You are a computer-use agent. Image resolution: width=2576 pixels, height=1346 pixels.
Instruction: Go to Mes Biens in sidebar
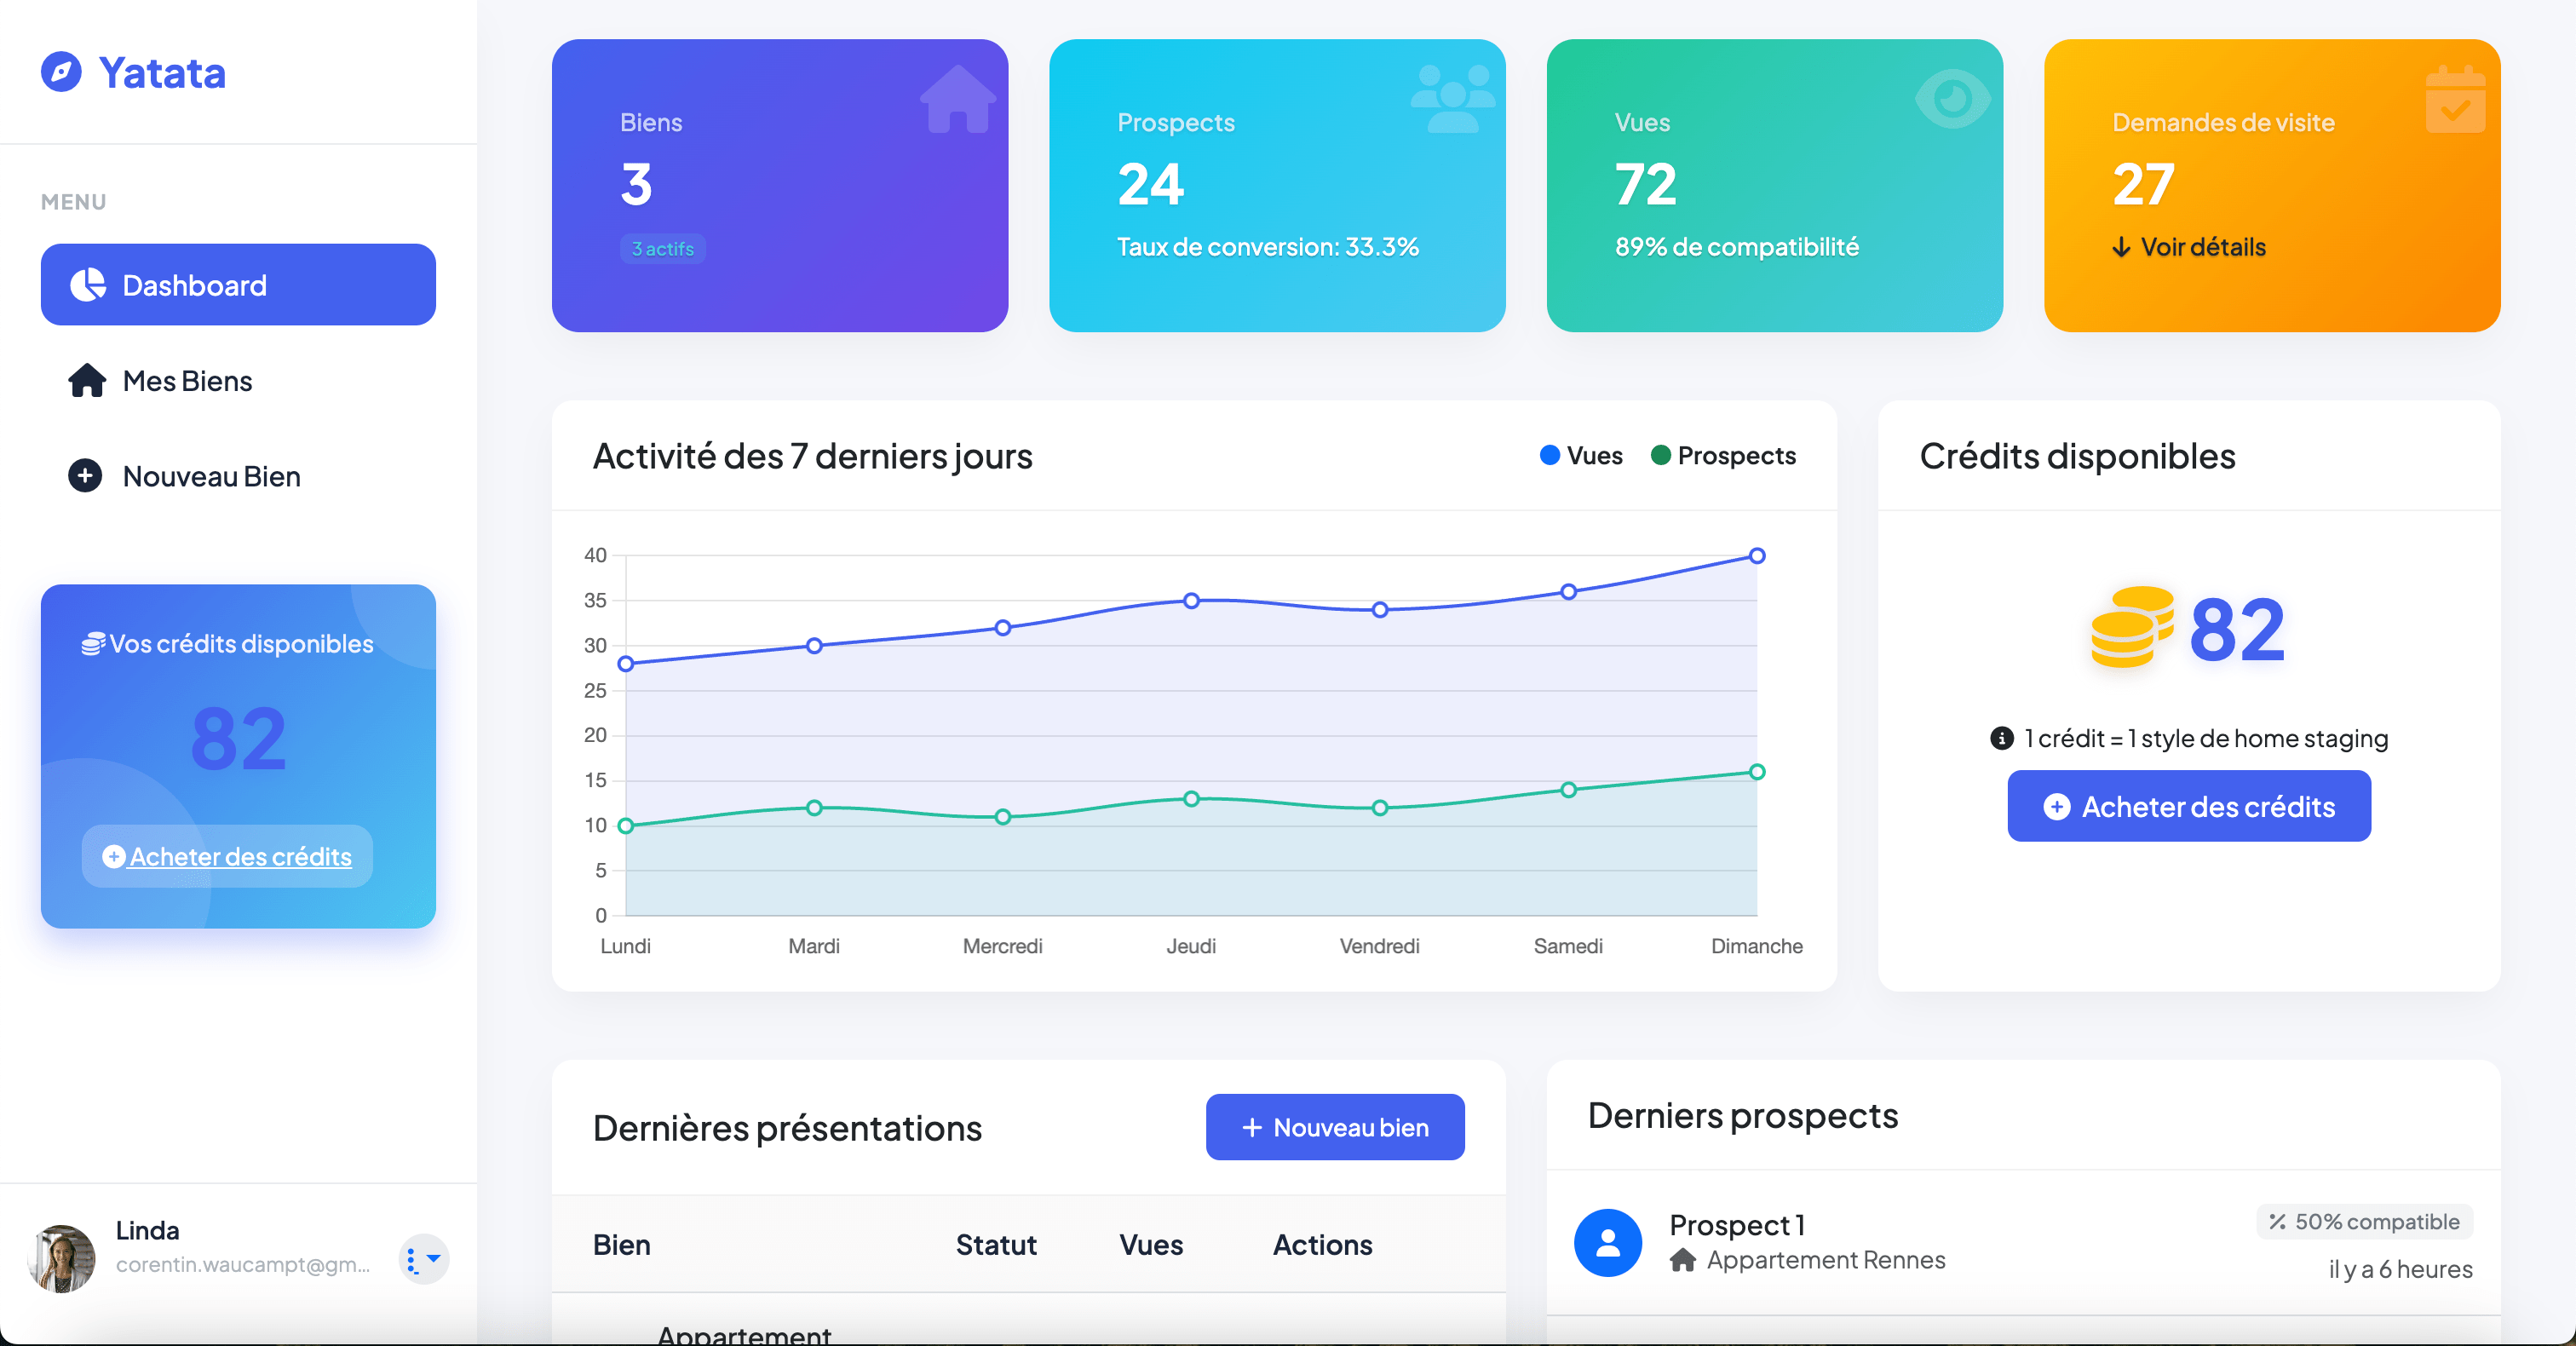(x=186, y=381)
